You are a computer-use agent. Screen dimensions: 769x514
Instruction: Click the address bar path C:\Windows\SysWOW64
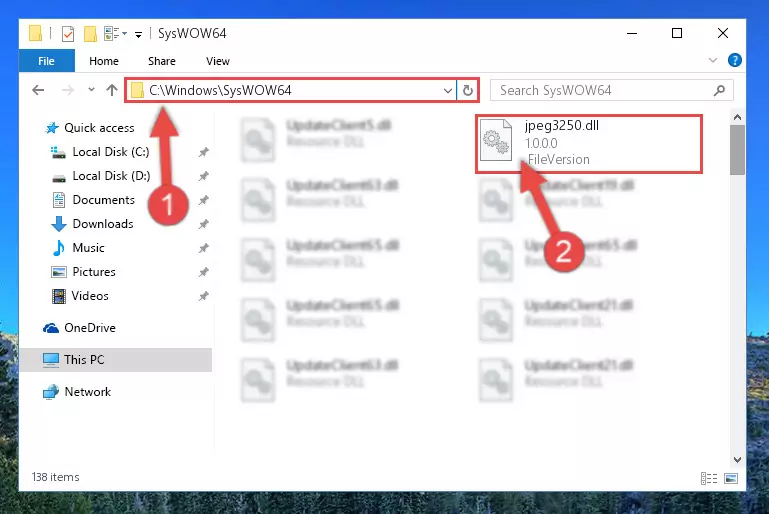coord(220,90)
